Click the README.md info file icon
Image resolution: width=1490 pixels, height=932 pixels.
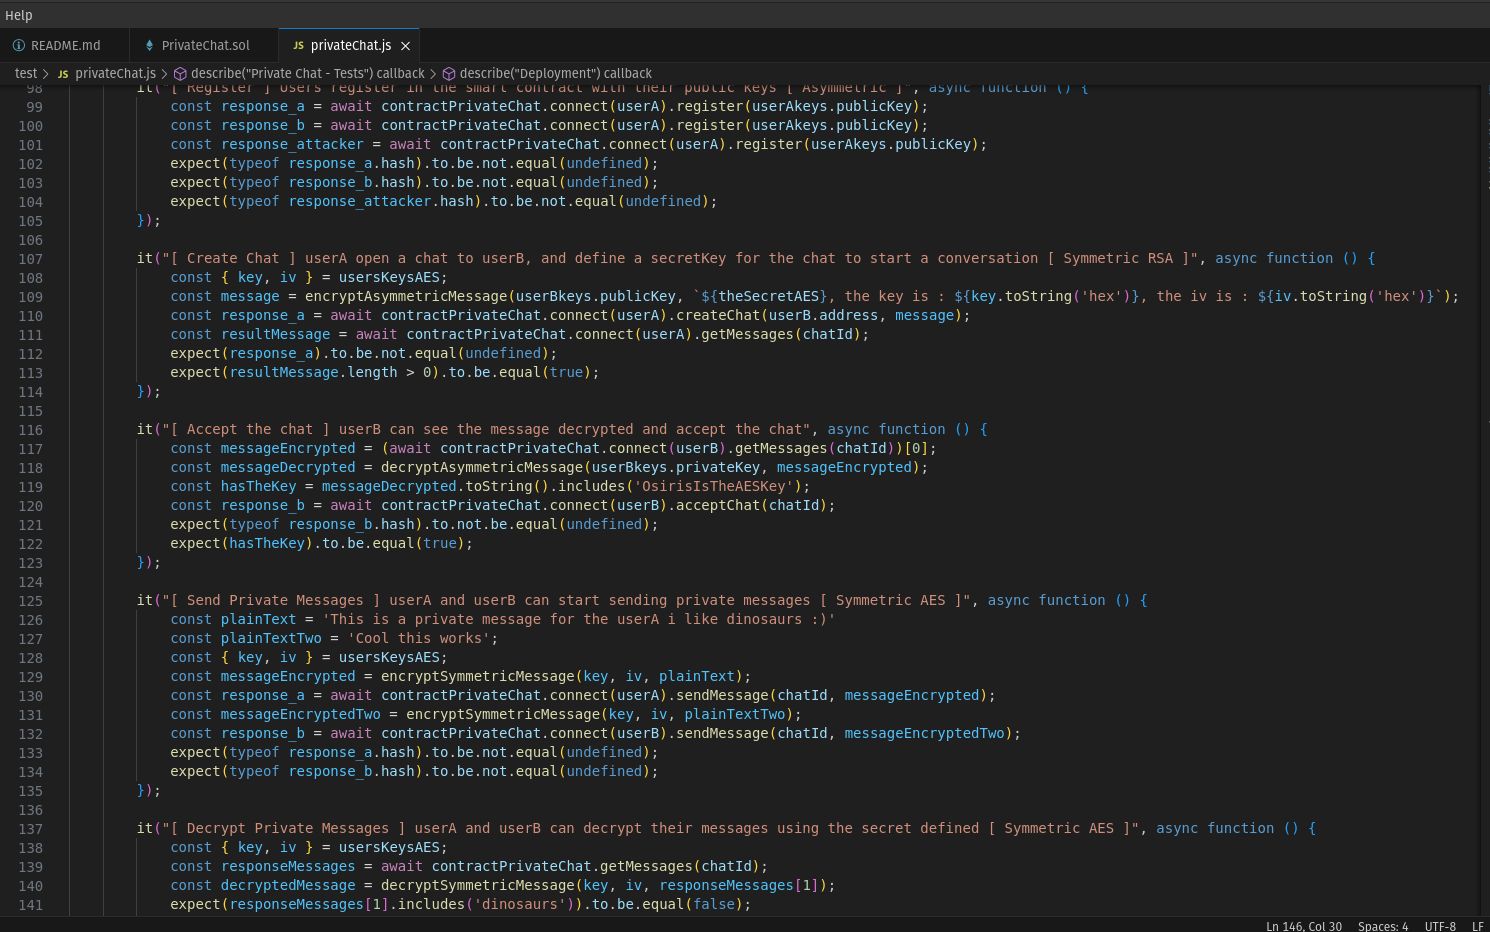(19, 46)
